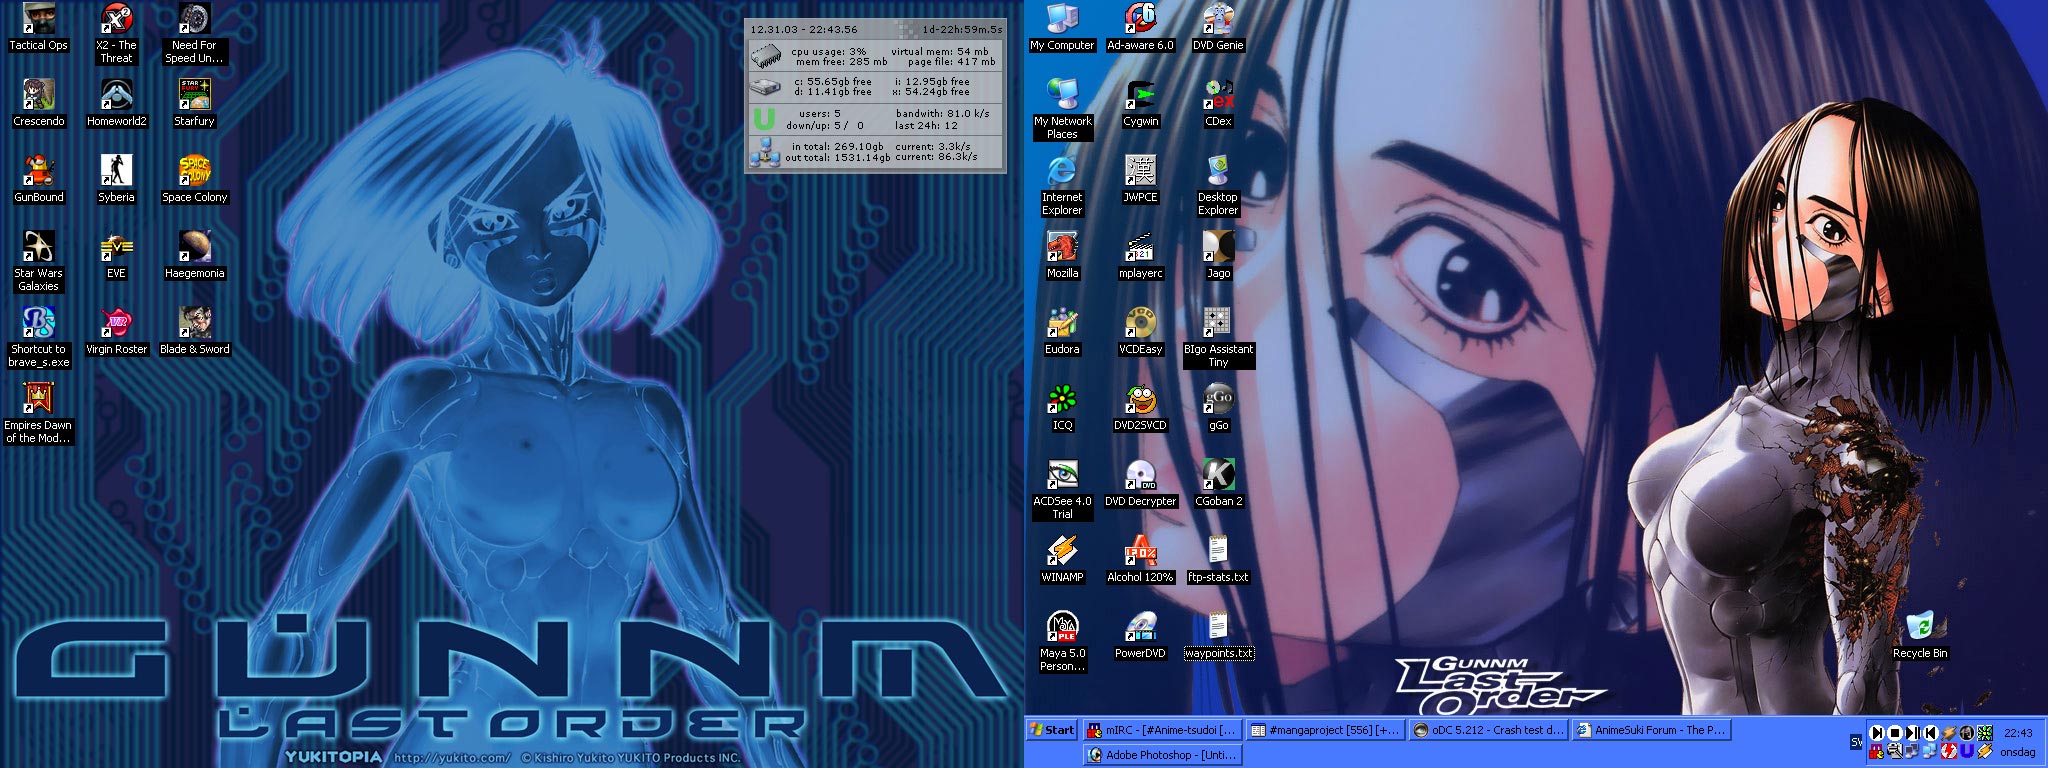Select the Eudora mail icon

click(x=1062, y=331)
